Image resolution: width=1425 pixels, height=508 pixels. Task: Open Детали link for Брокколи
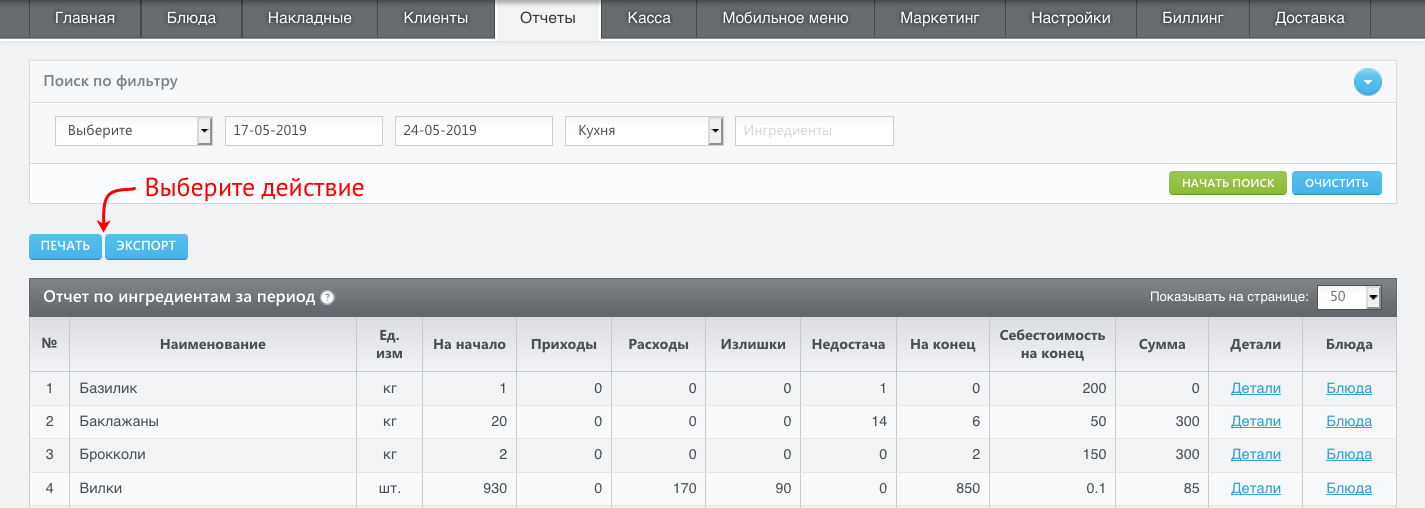coord(1256,454)
